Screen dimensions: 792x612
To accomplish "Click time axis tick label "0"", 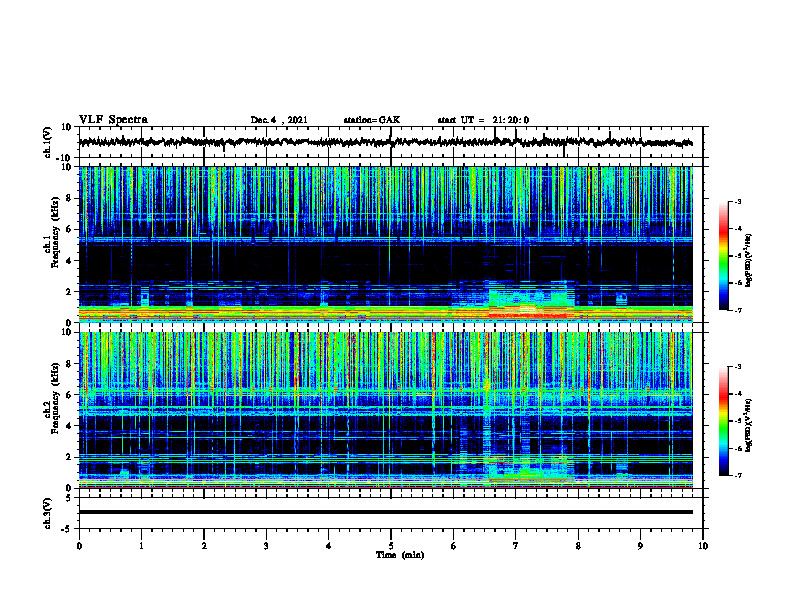I will pyautogui.click(x=79, y=546).
